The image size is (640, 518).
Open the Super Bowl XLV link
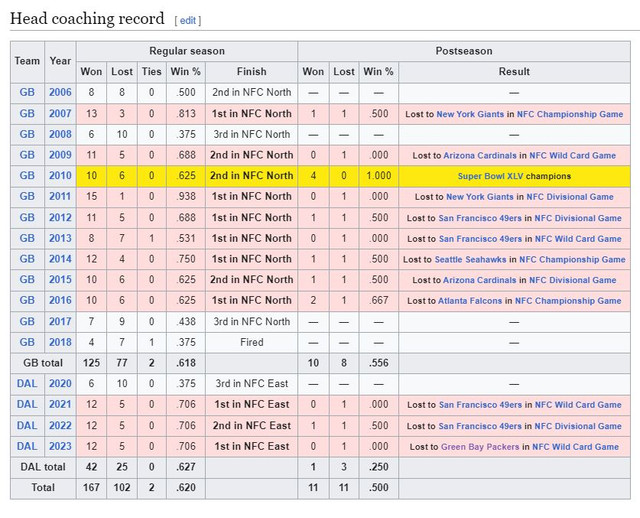[490, 176]
